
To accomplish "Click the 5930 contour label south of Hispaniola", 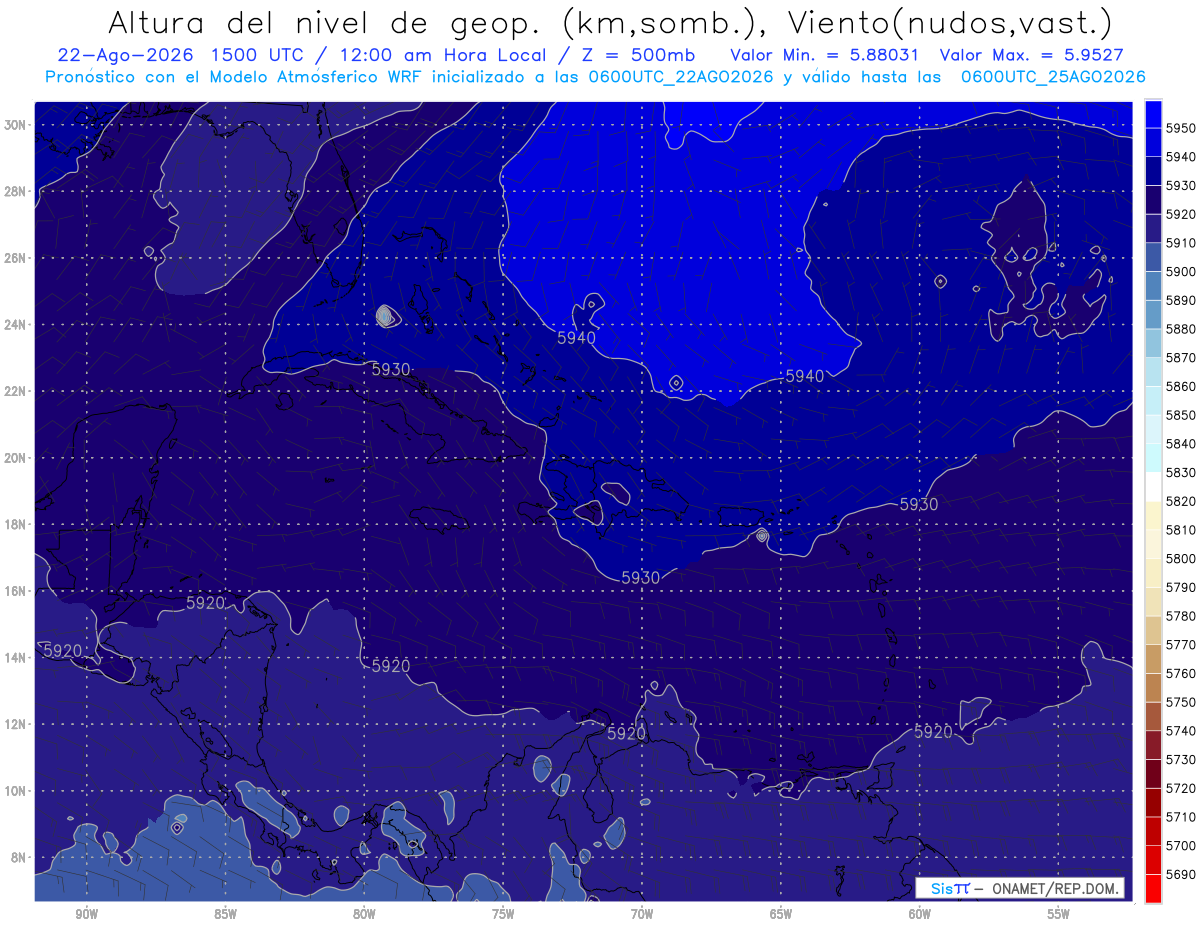I will (641, 578).
